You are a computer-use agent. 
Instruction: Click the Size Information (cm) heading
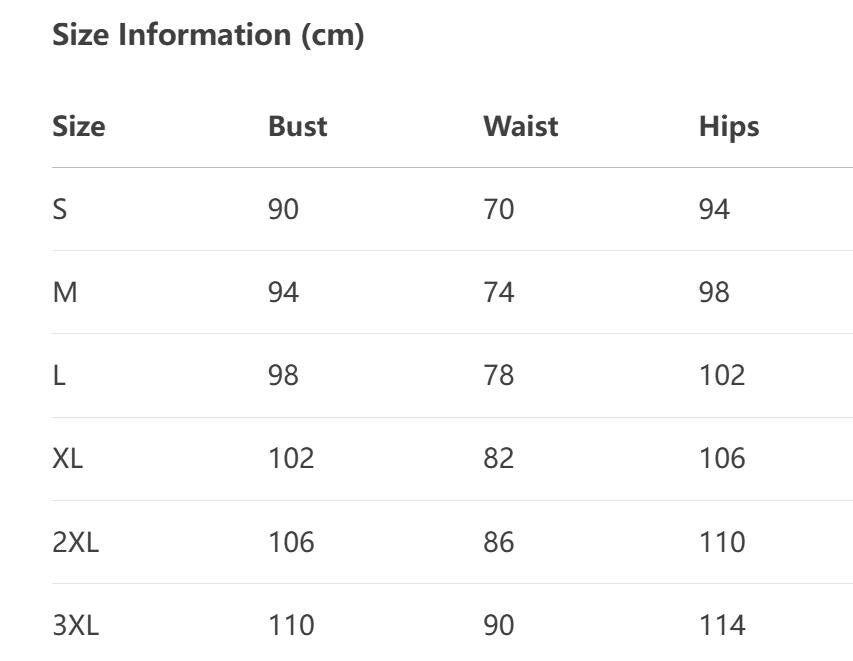(x=208, y=35)
